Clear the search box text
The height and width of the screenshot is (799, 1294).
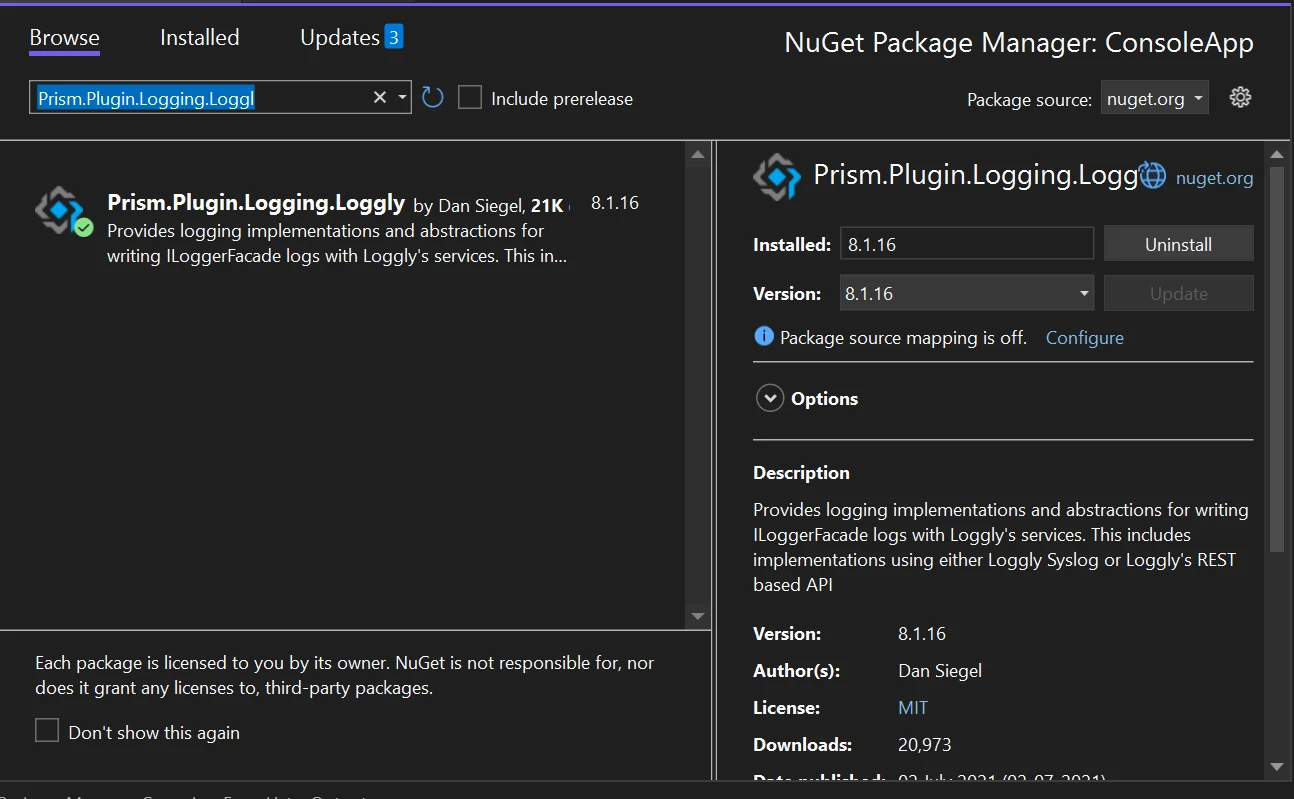(380, 97)
